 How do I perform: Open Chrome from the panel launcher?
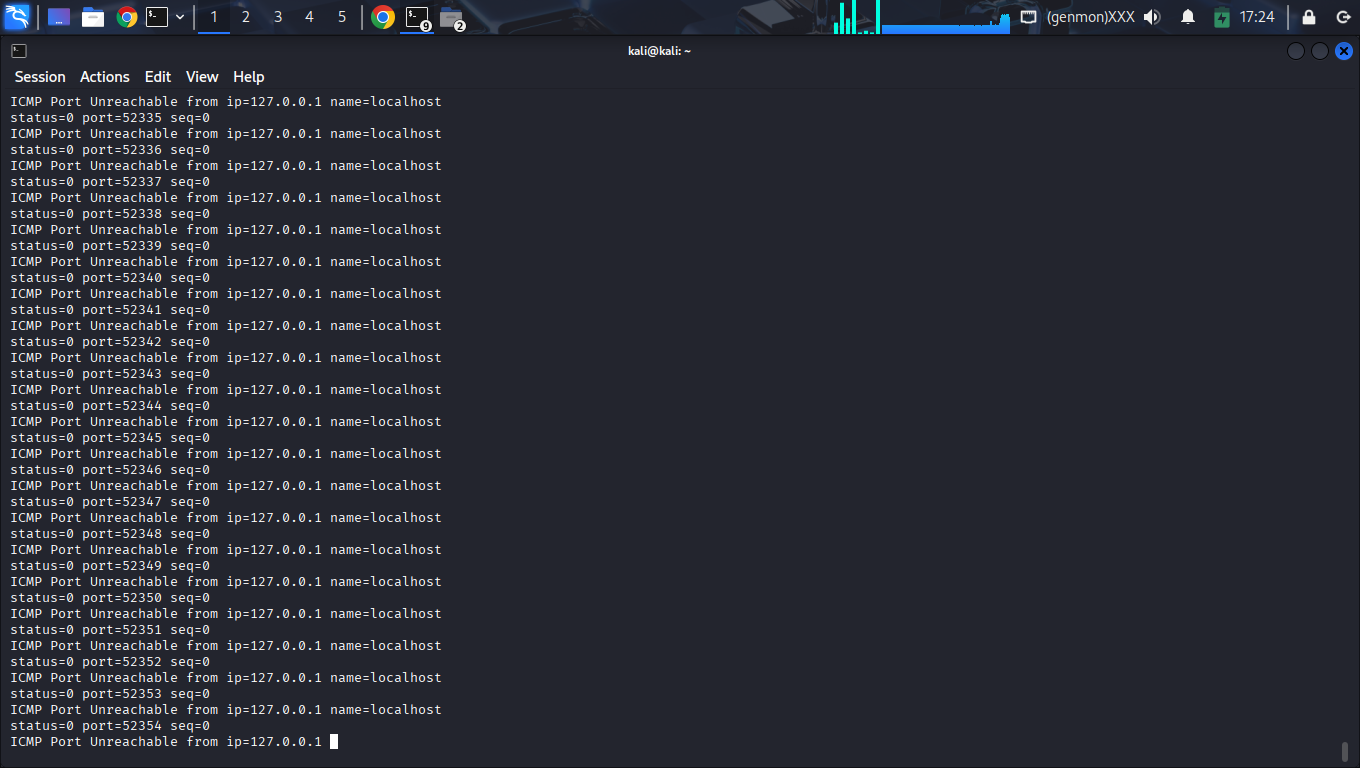(126, 17)
